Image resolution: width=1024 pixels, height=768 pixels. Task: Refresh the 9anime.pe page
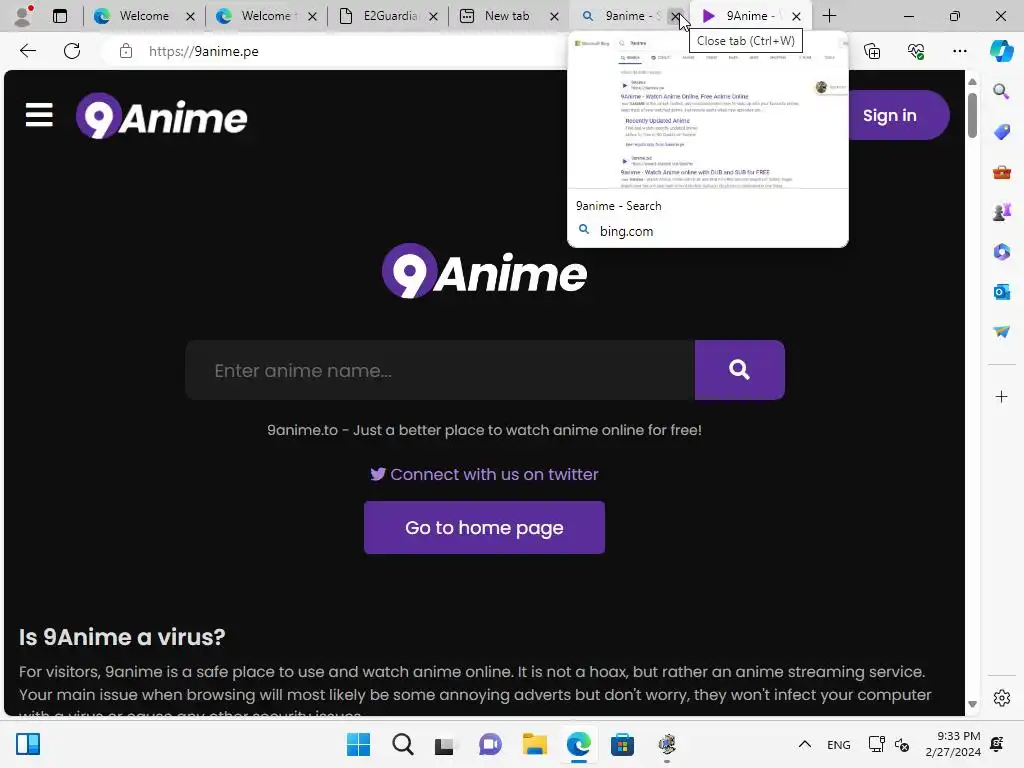tap(72, 51)
